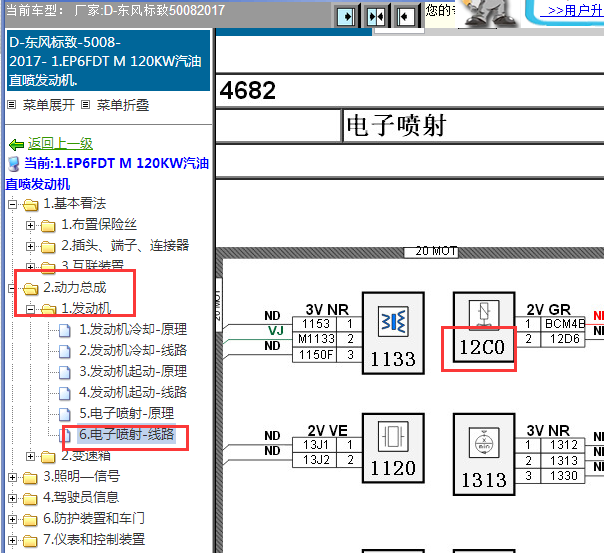Click document icon beside 1.发动机冷却-原理
The height and width of the screenshot is (553, 604).
click(x=64, y=330)
